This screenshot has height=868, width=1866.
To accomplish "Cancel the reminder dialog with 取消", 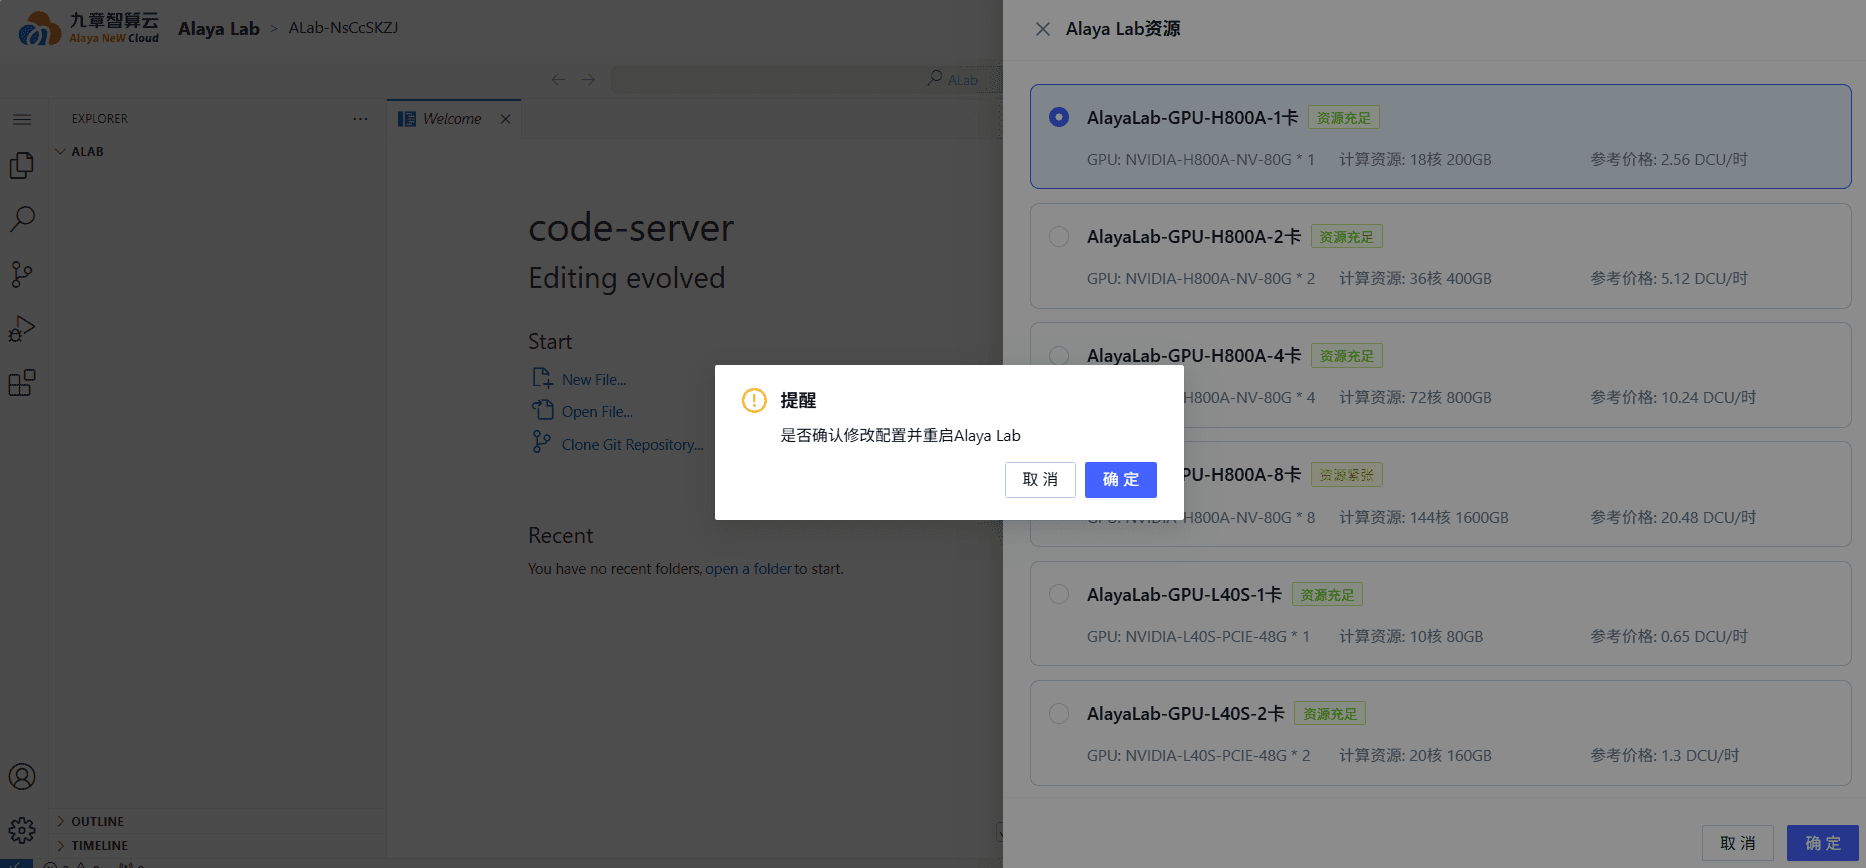I will click(1040, 480).
